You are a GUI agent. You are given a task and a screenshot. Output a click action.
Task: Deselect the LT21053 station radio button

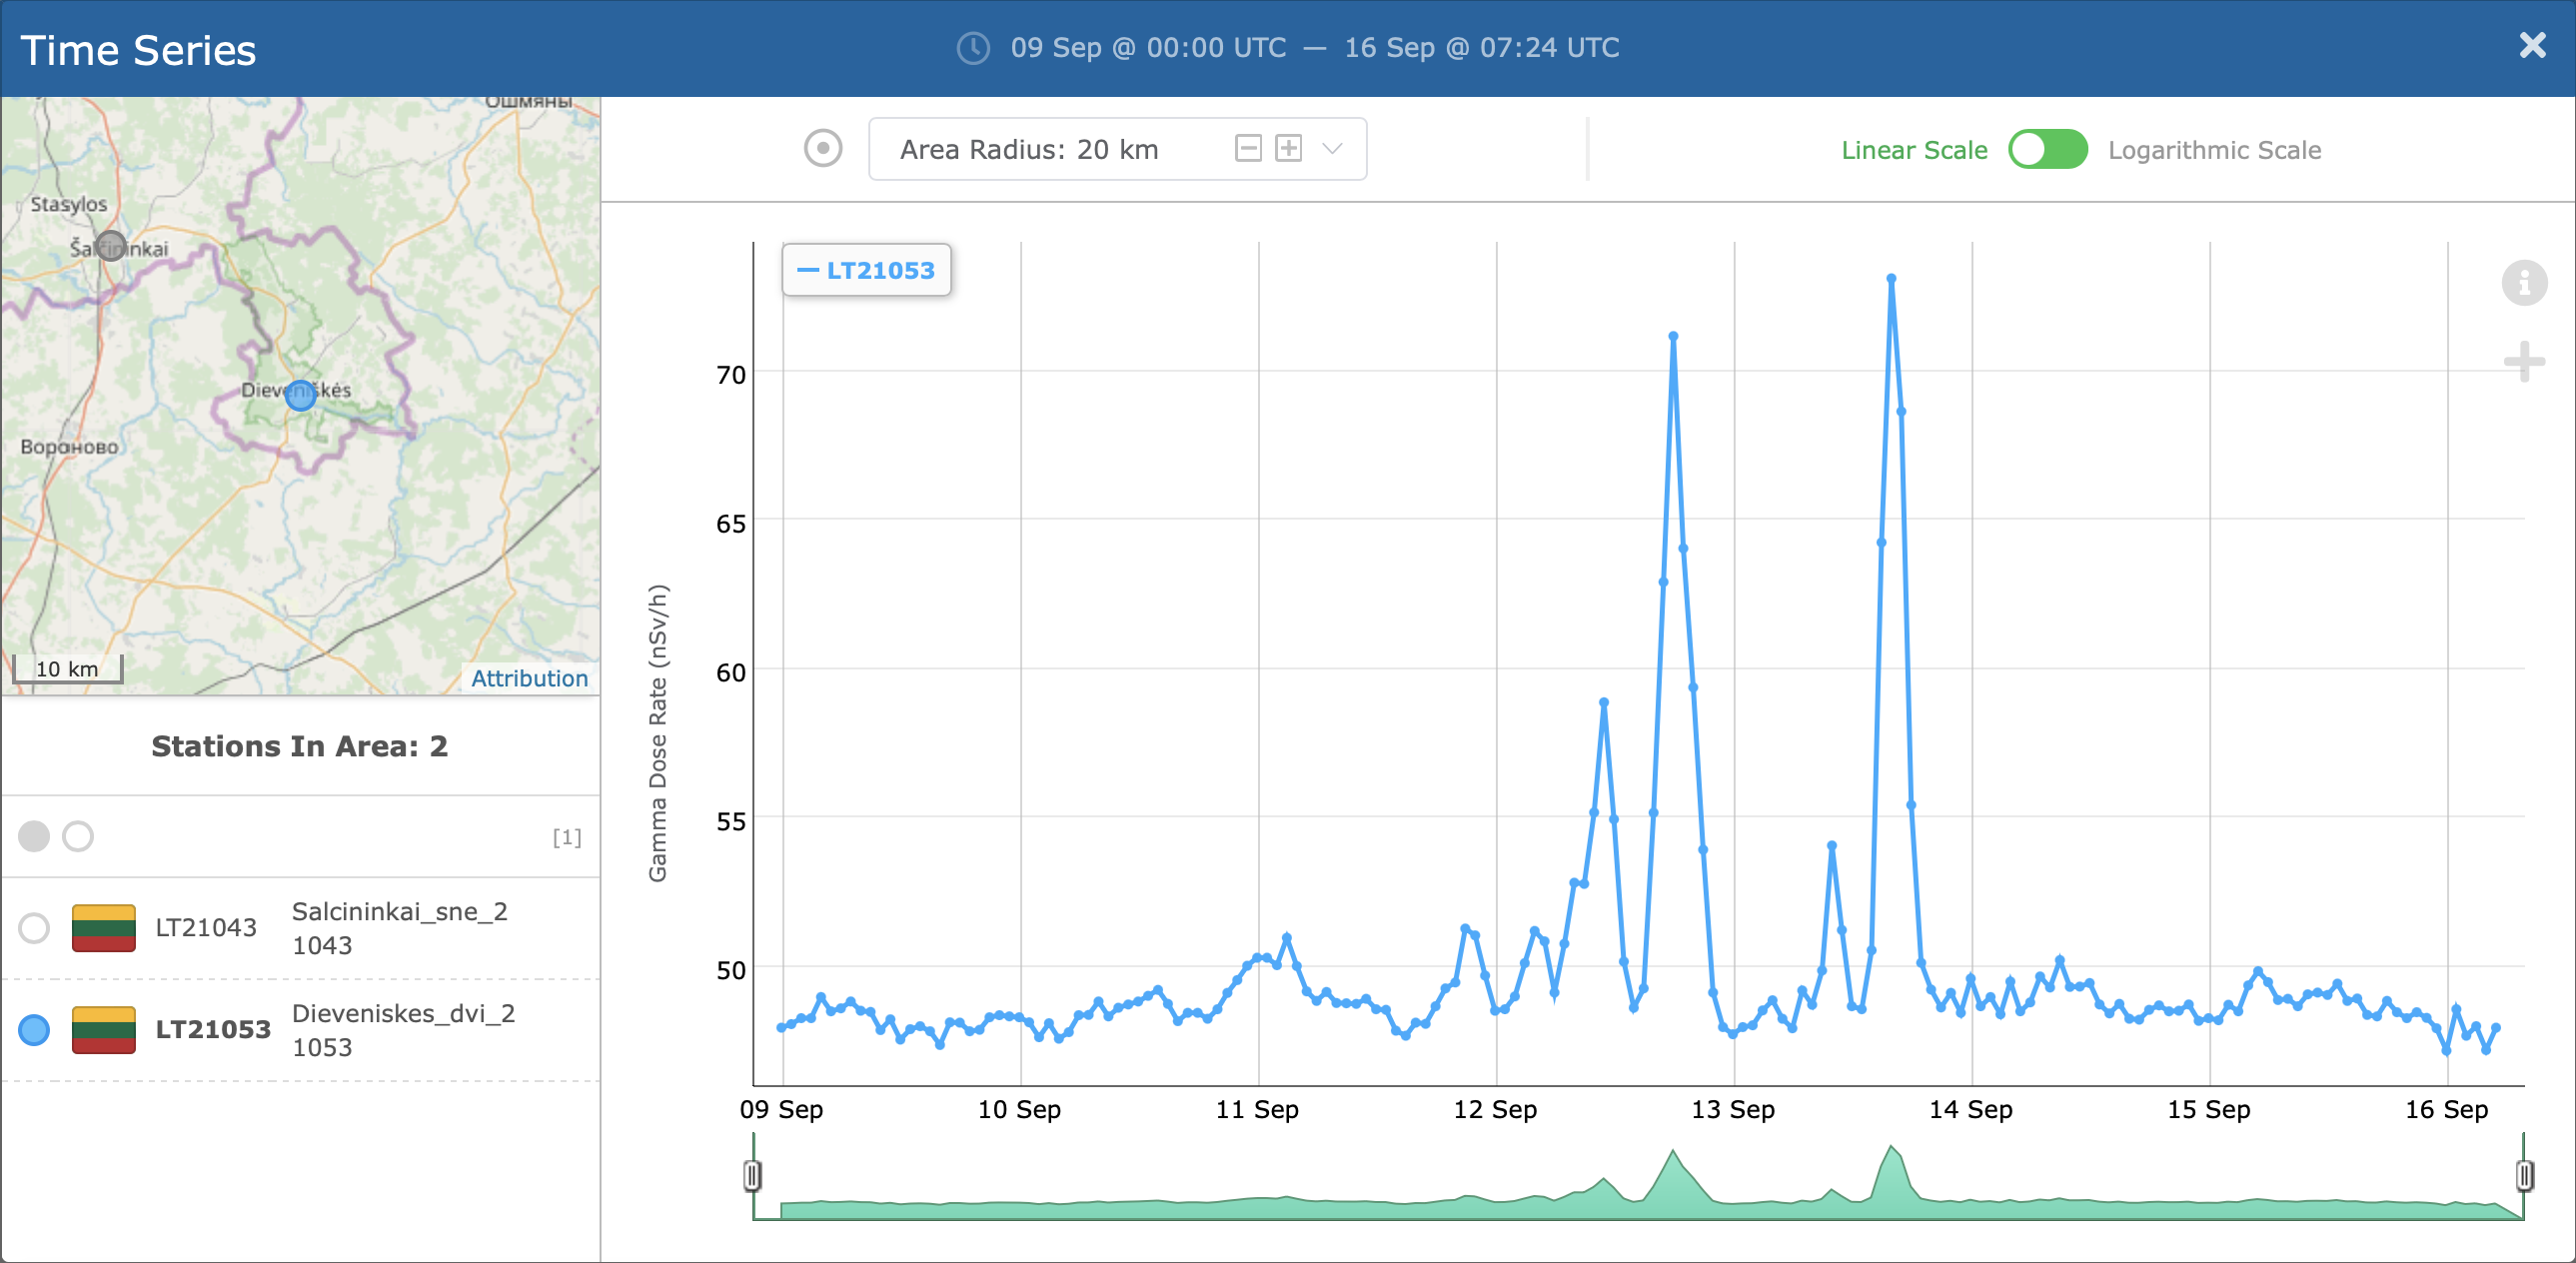pos(34,1030)
